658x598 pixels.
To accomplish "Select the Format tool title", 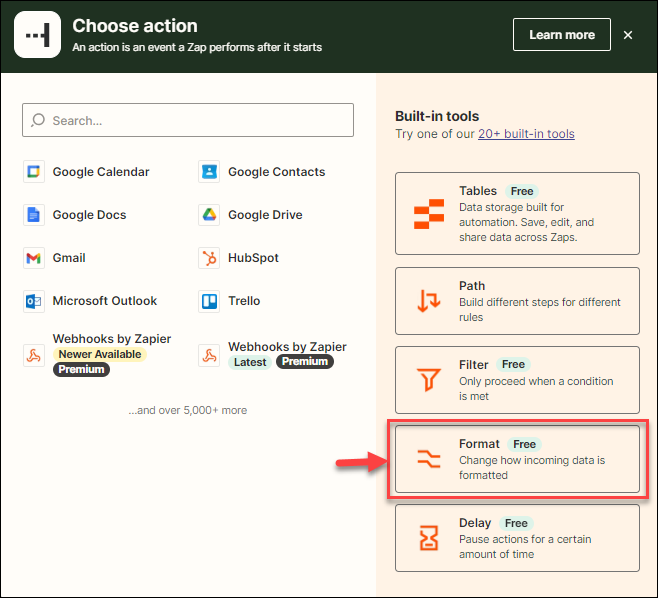I will [x=479, y=444].
